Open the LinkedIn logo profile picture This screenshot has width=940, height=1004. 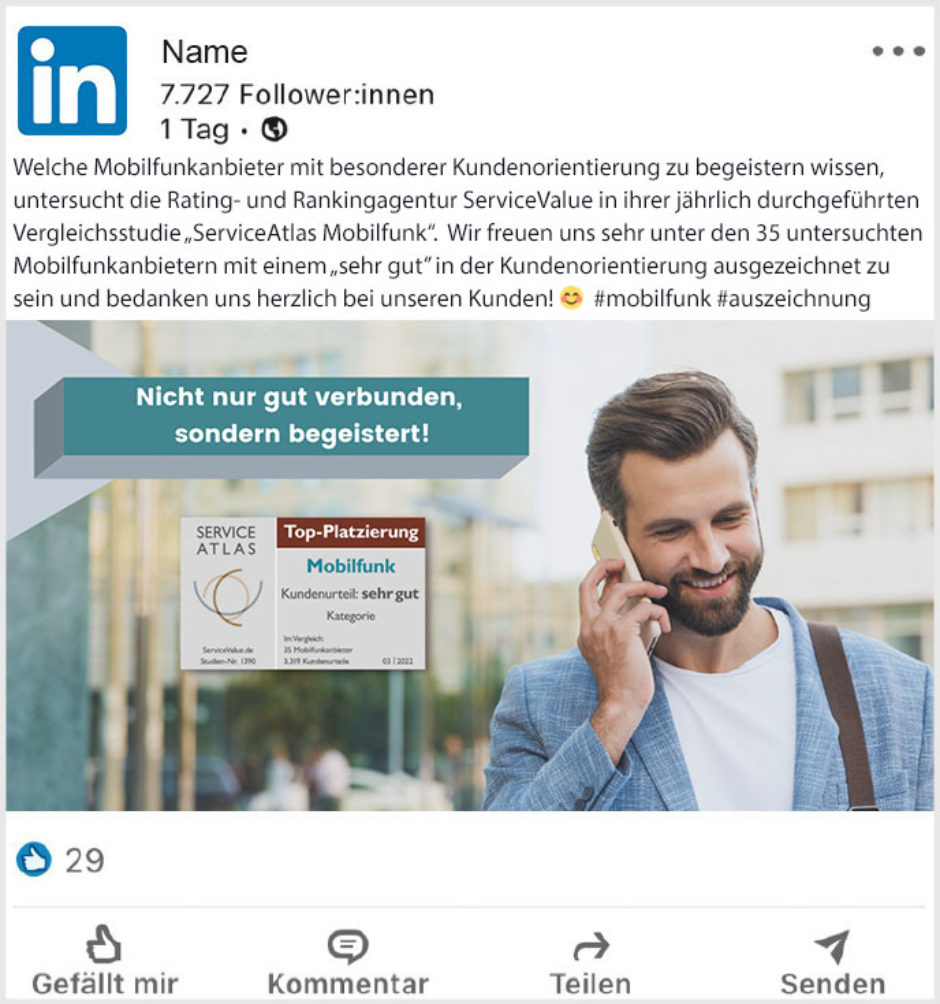pyautogui.click(x=72, y=81)
